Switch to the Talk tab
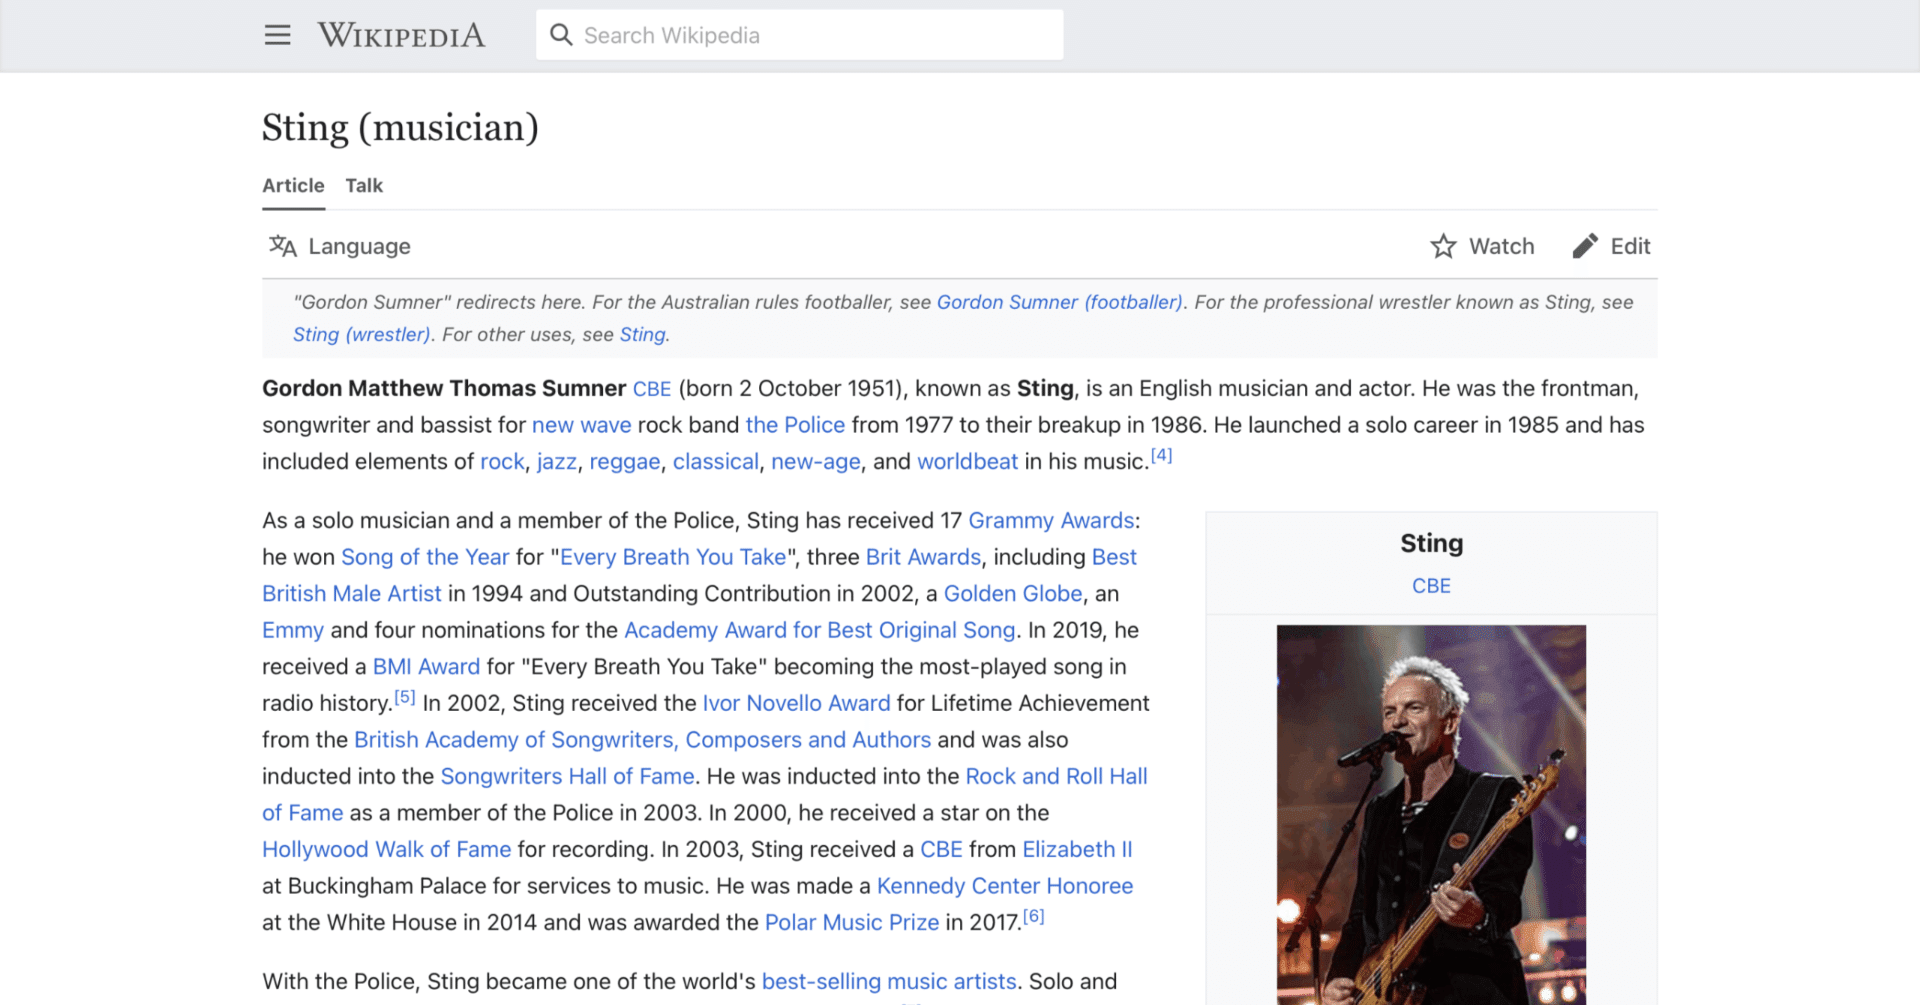This screenshot has width=1920, height=1005. 364,186
